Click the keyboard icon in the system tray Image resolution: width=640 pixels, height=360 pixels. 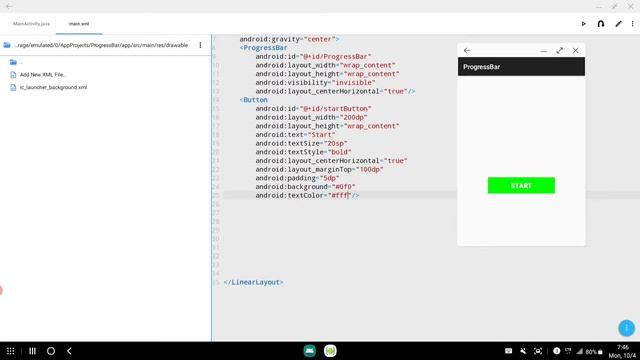pos(509,351)
